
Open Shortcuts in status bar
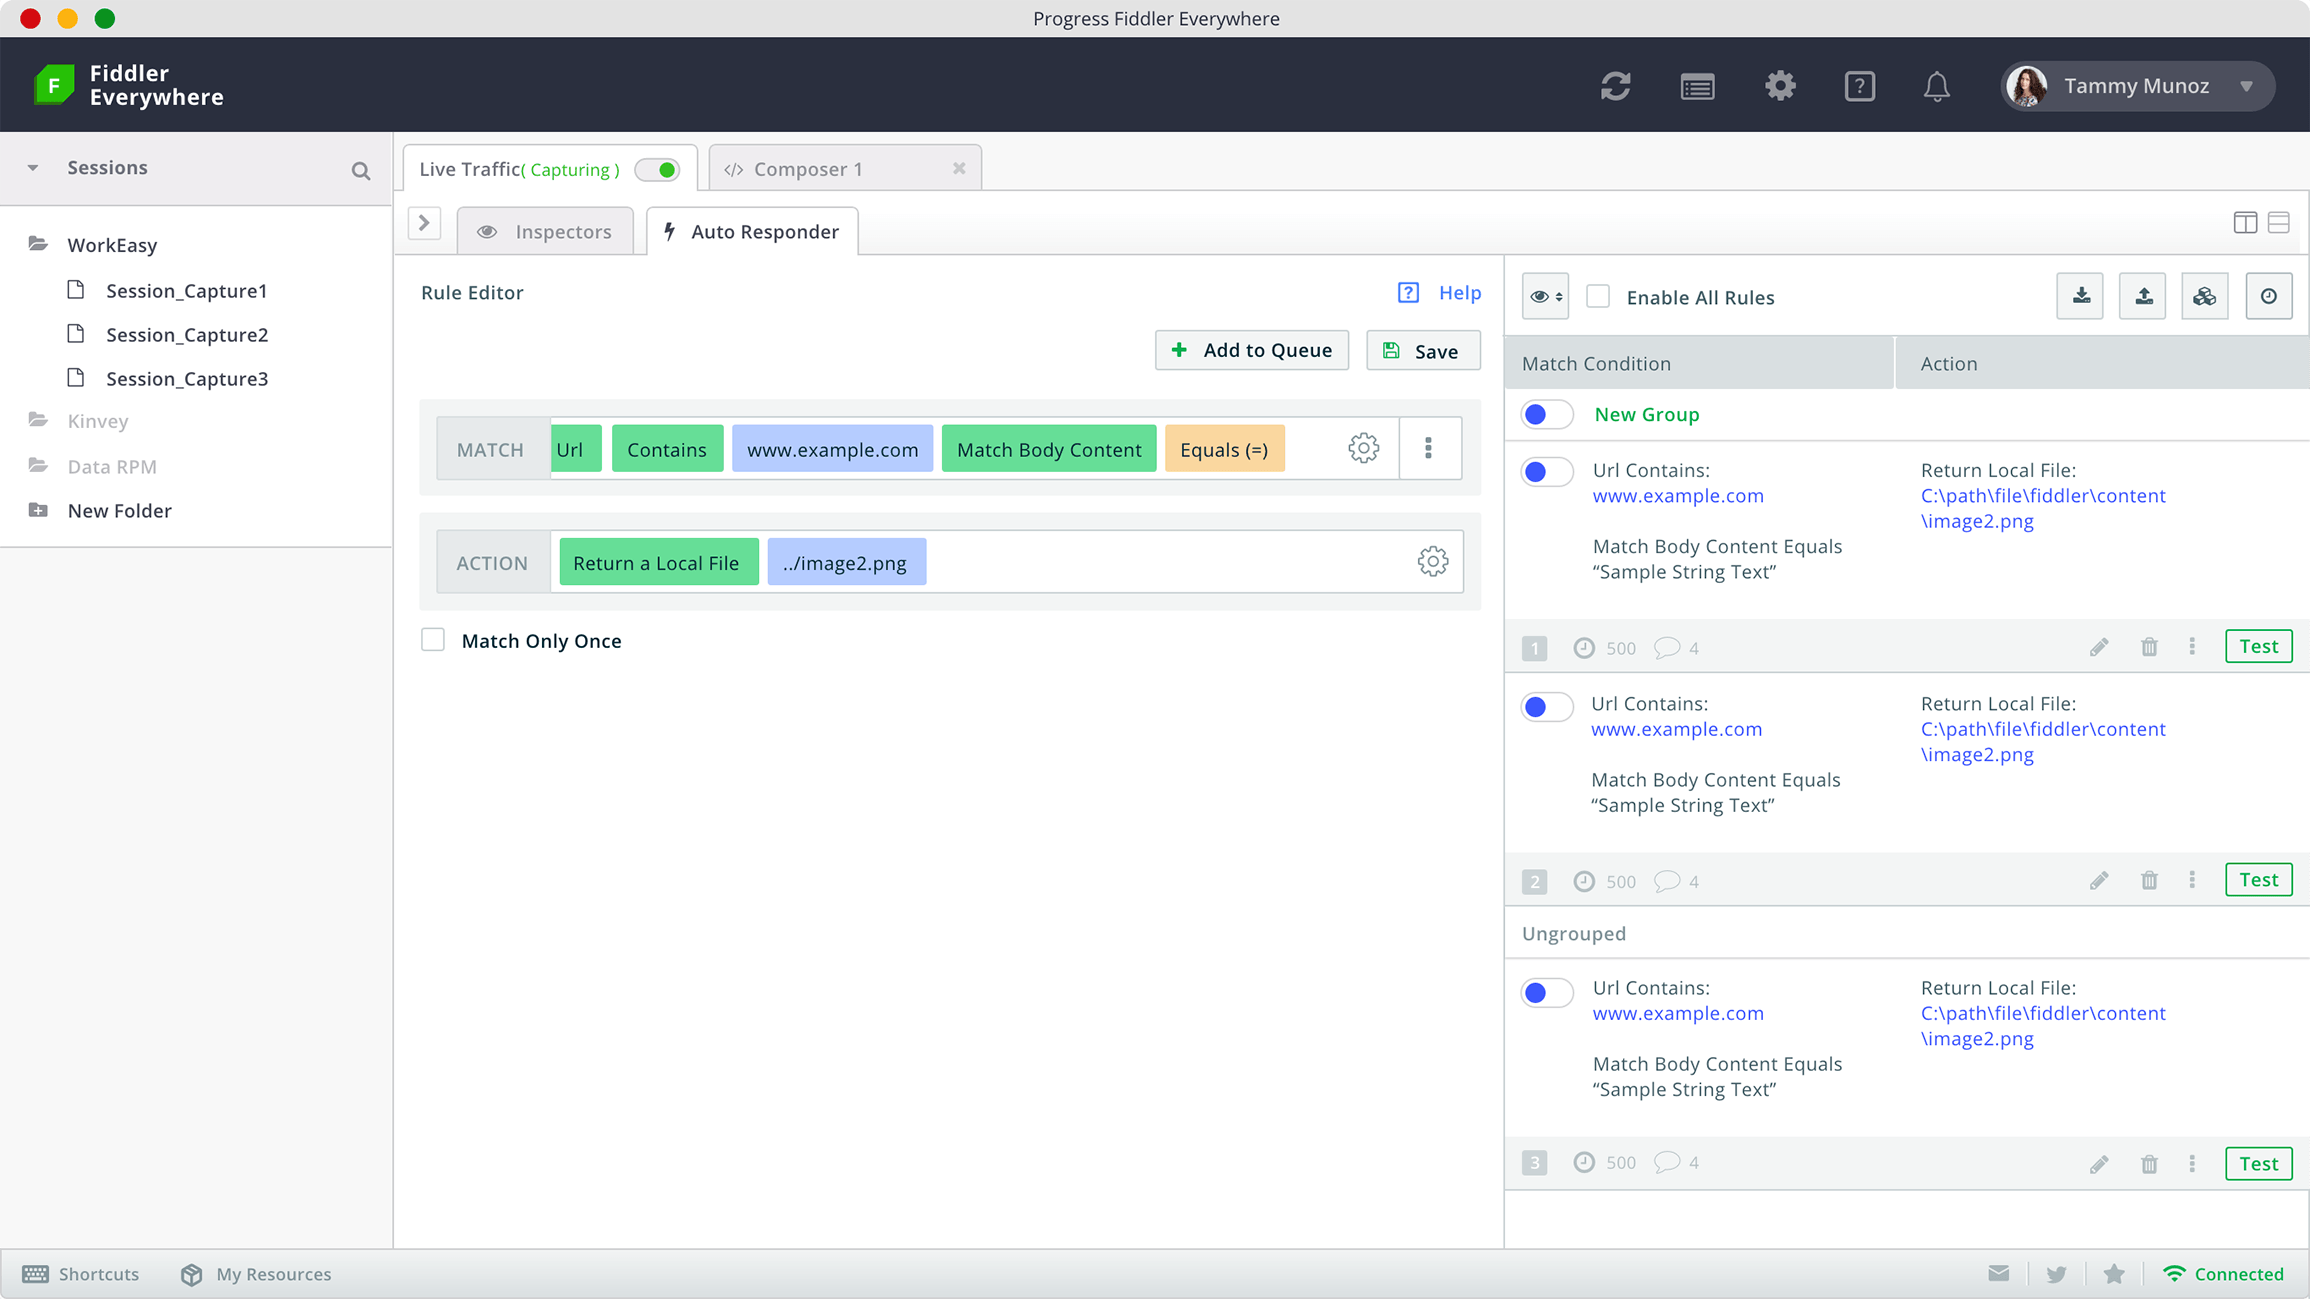point(81,1273)
